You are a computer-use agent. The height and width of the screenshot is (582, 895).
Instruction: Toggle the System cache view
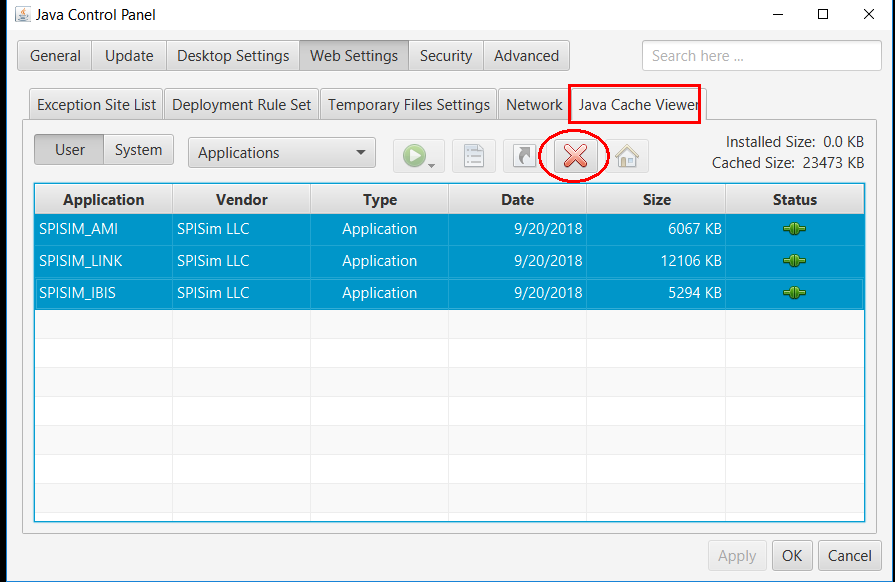[138, 150]
